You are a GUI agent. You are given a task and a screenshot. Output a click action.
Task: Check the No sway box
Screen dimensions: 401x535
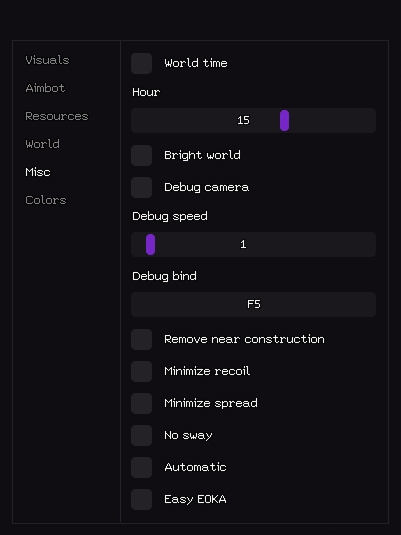(x=142, y=435)
